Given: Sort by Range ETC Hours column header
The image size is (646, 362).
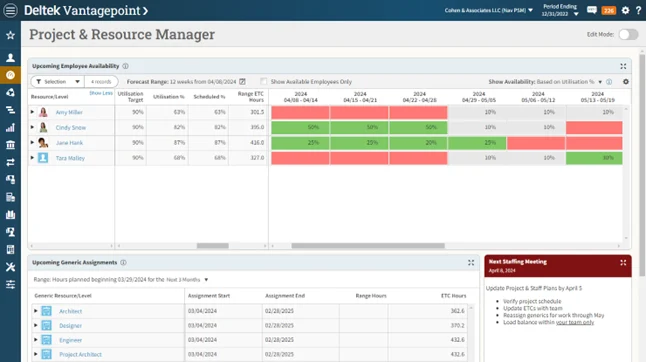Looking at the screenshot, I should tap(250, 97).
